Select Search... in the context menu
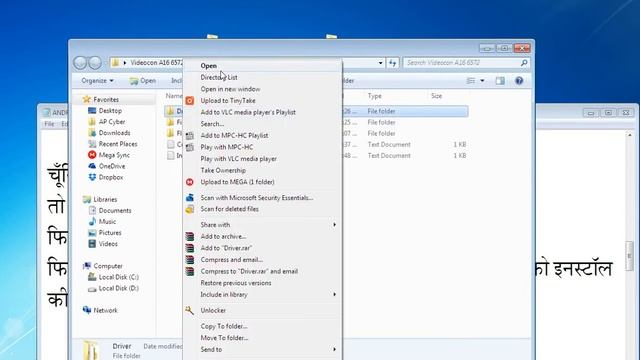Screen dimensions: 640x360 point(263,124)
